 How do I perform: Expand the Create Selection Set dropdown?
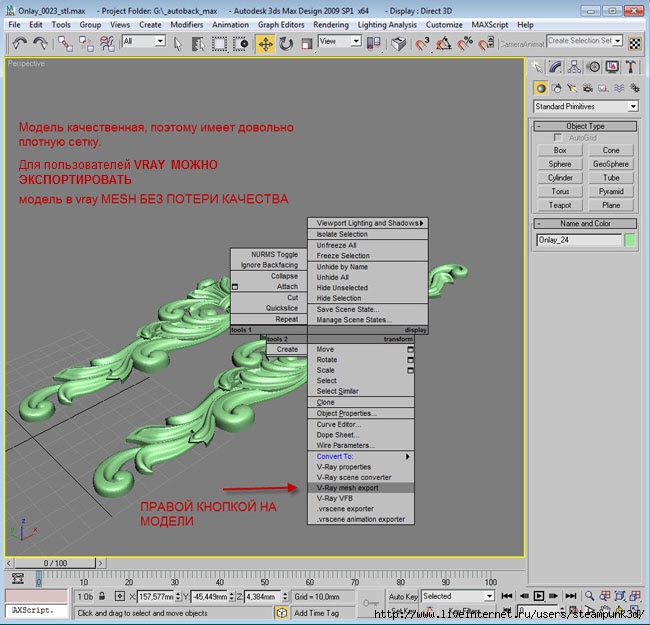618,41
